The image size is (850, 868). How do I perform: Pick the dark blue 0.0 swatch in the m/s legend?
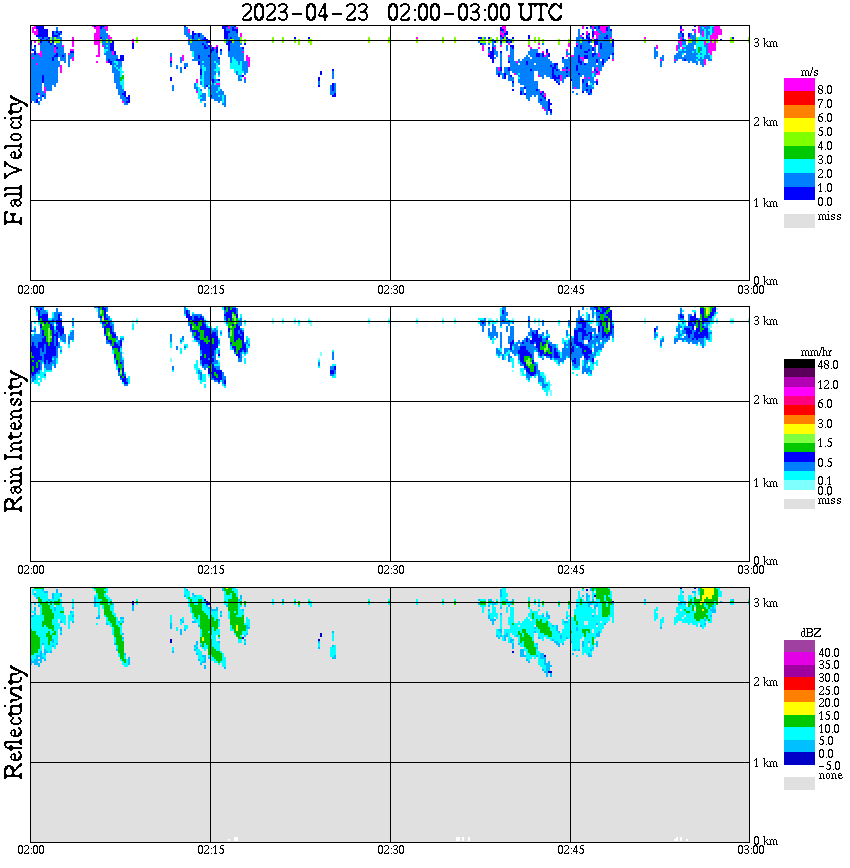[799, 193]
